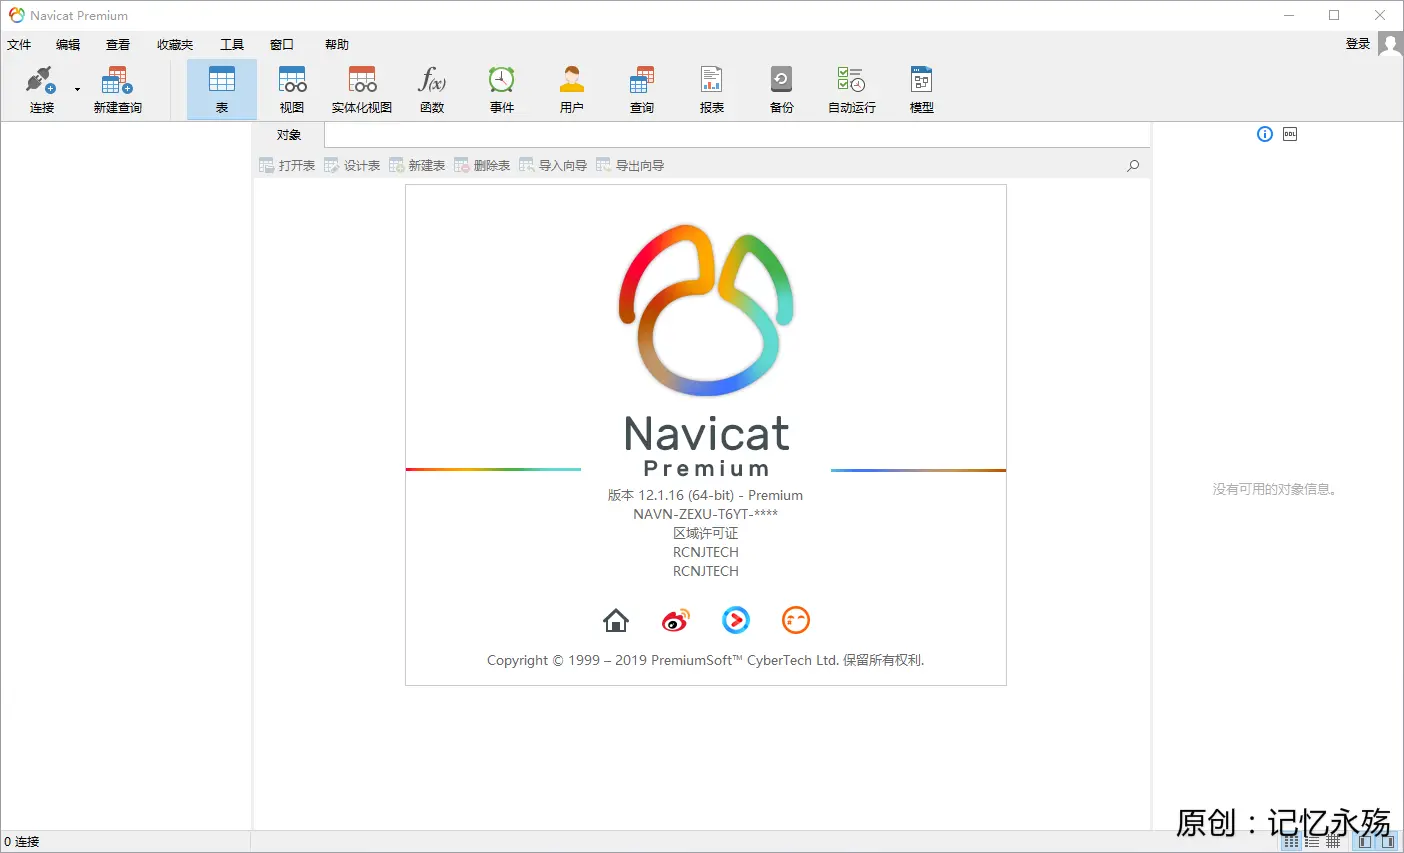Click the PremiumSoft copyright line
The width and height of the screenshot is (1404, 853).
(706, 660)
